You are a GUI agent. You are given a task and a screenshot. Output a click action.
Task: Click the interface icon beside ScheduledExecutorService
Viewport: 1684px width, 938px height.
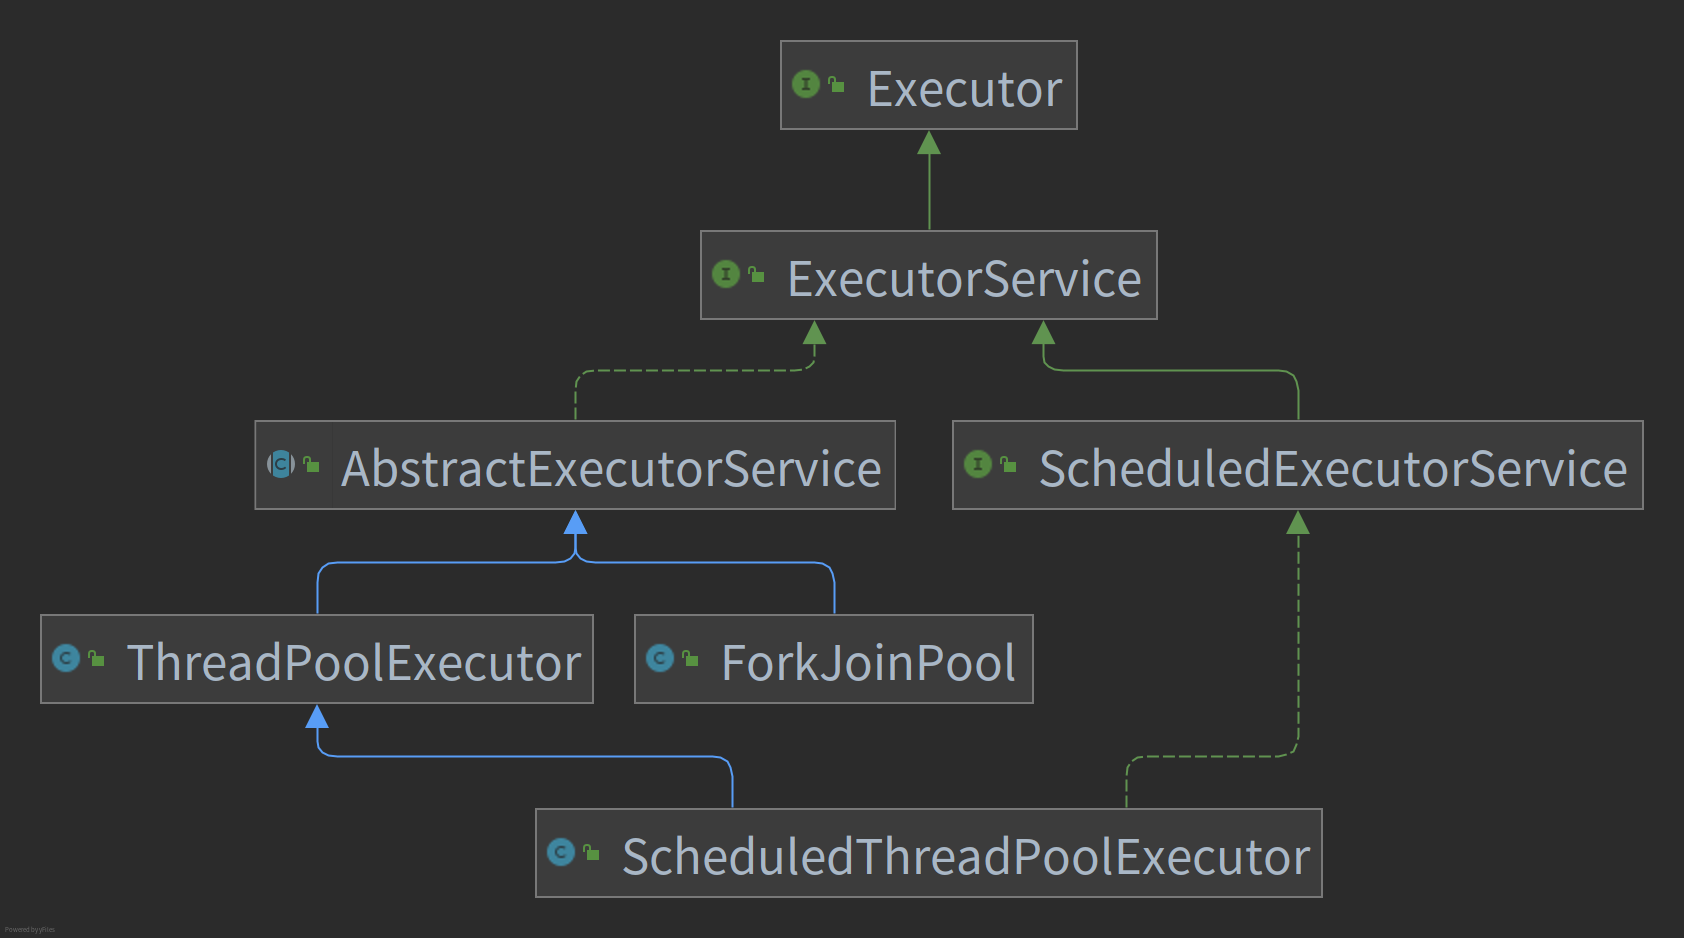point(978,464)
